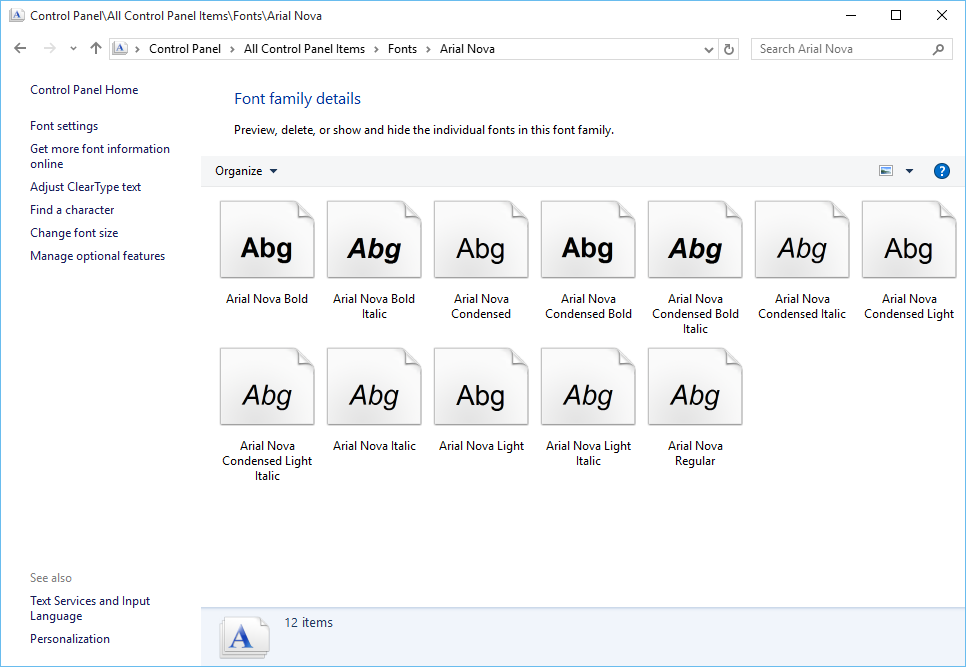
Task: Open recent locations dropdown arrow
Action: (x=73, y=49)
